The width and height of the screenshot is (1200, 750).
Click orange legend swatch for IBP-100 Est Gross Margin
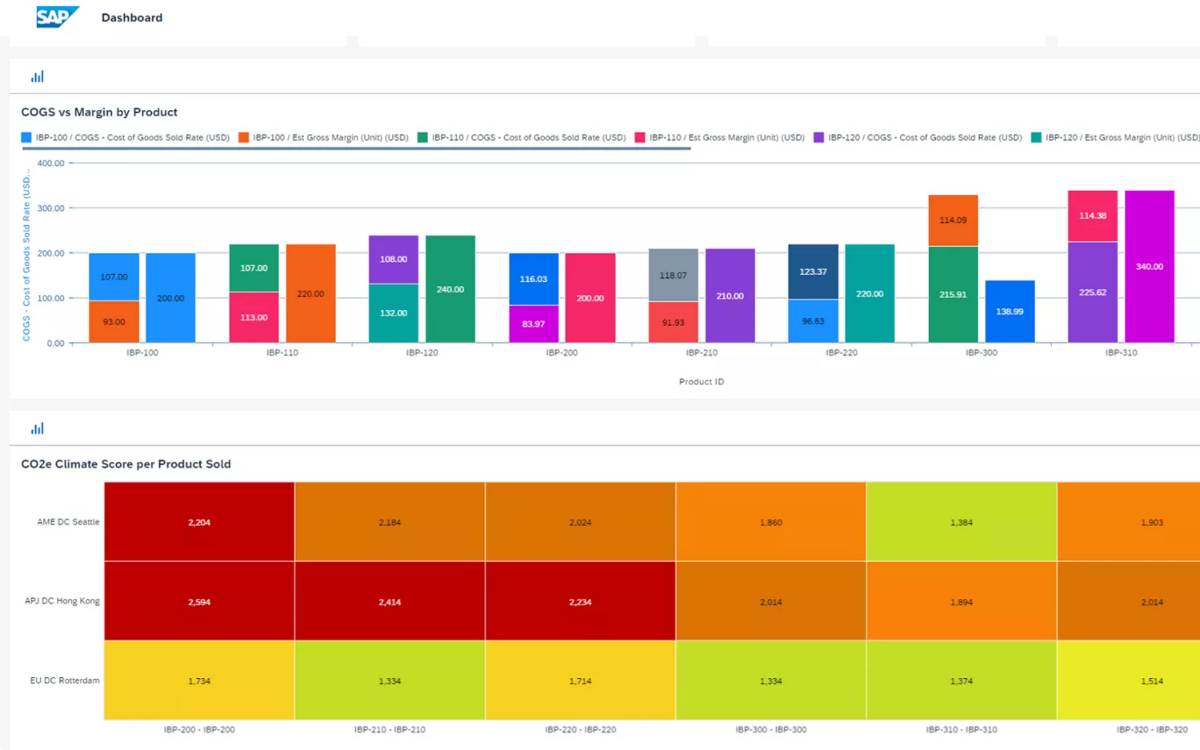click(x=243, y=137)
